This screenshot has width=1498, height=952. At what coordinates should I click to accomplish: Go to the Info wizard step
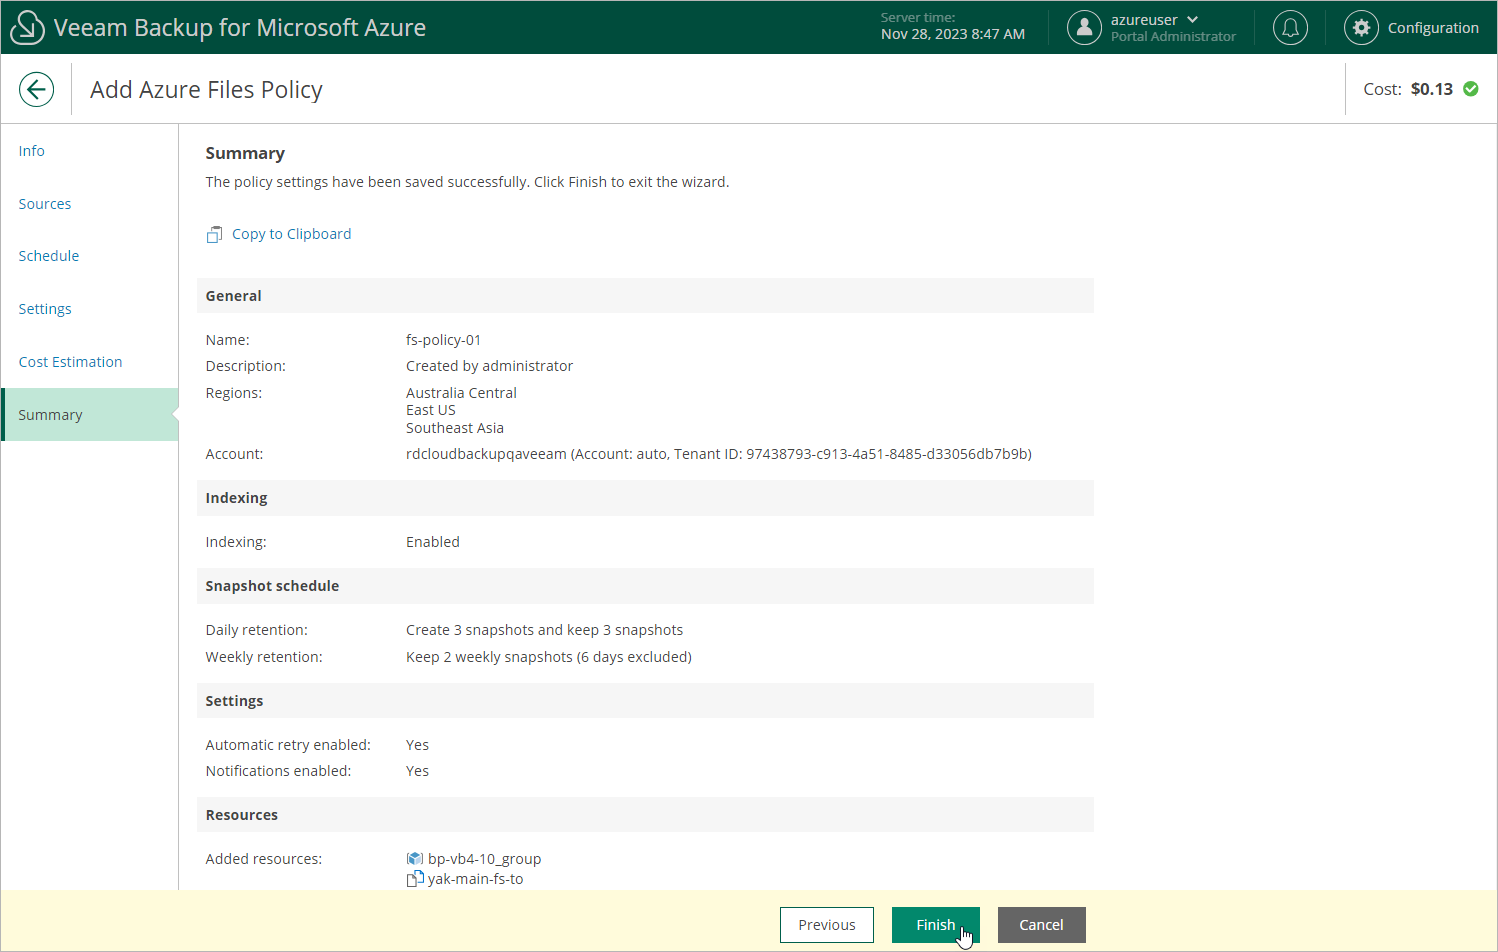tap(32, 151)
